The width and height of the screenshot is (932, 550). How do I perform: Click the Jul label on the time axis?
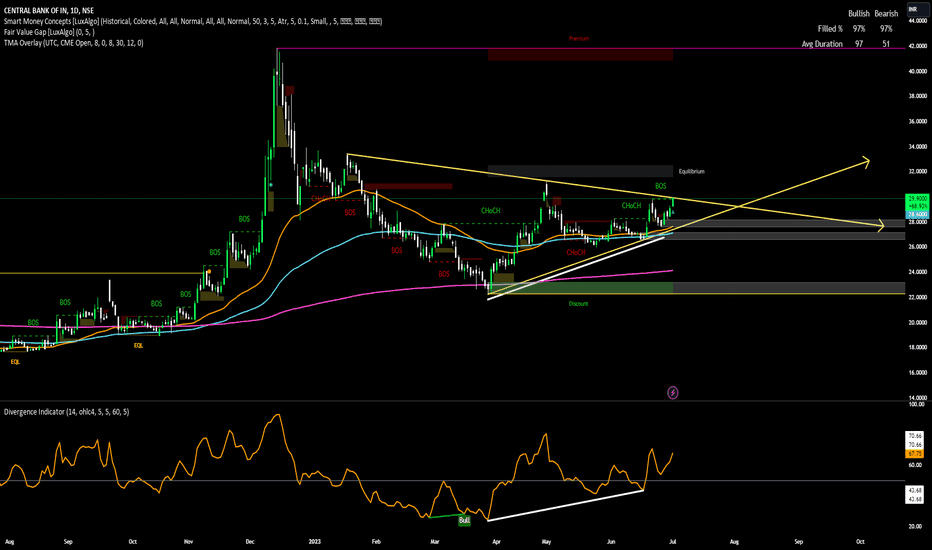[x=672, y=542]
